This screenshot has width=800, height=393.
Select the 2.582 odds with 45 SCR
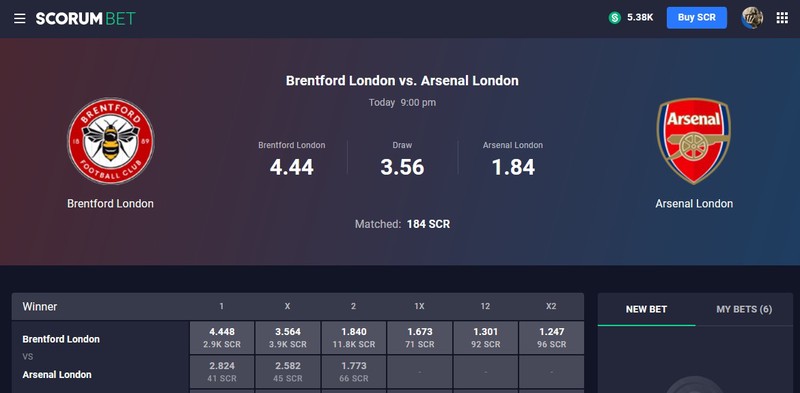tap(288, 372)
